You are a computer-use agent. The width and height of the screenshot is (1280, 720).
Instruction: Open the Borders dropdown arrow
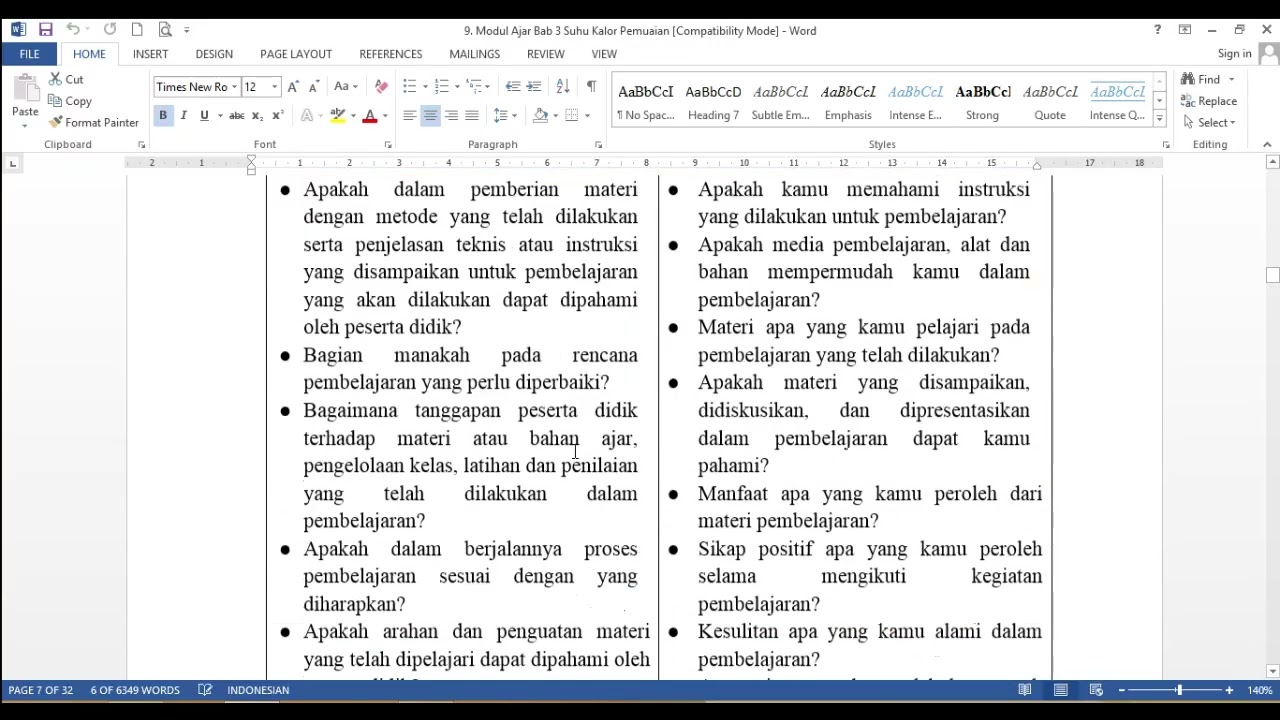pos(587,116)
